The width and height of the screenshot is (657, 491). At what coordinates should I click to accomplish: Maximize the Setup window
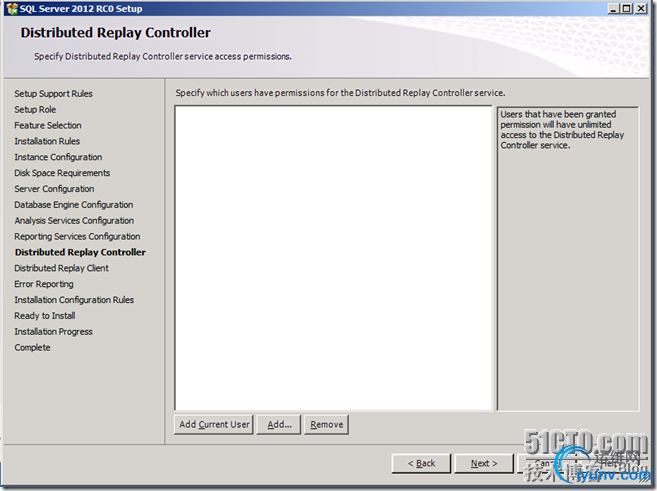tap(626, 8)
